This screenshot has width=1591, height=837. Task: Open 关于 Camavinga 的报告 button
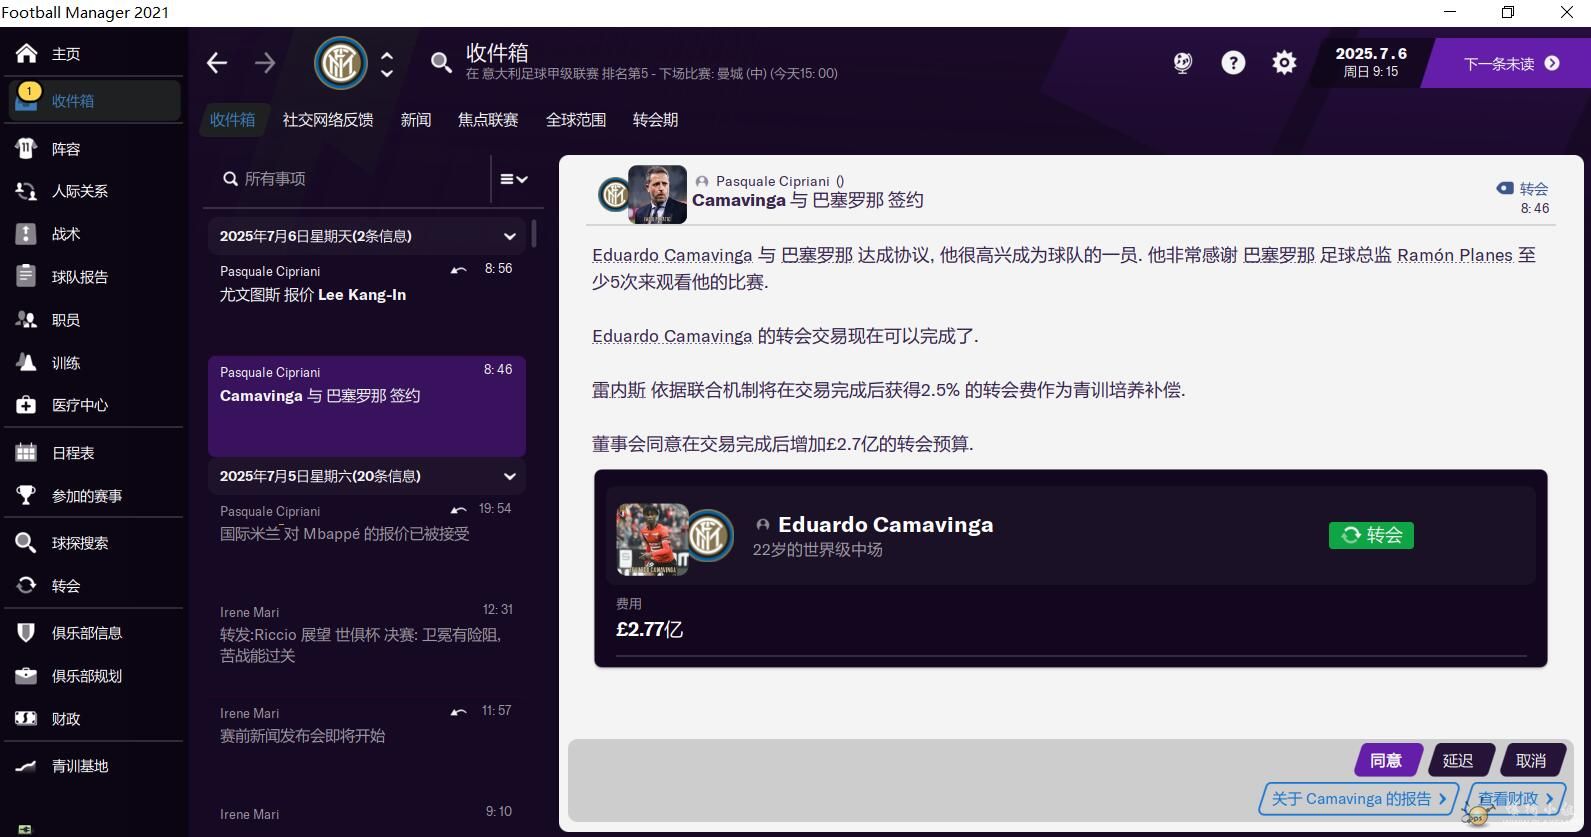click(x=1359, y=799)
